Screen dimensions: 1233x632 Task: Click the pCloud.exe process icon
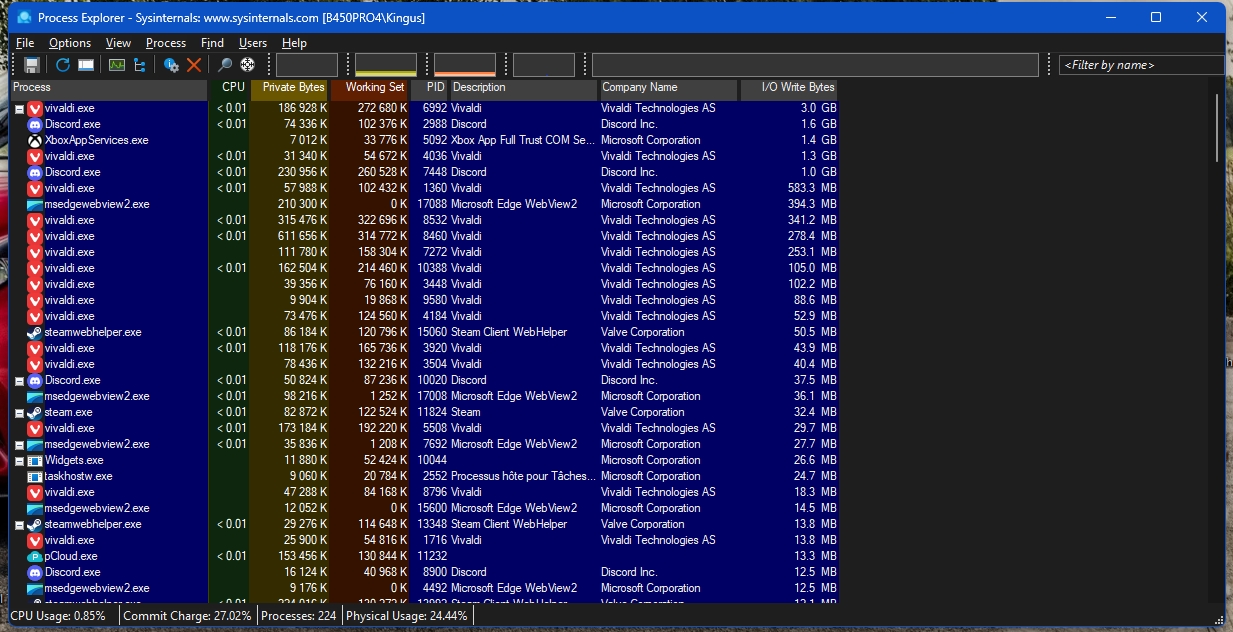click(x=35, y=556)
